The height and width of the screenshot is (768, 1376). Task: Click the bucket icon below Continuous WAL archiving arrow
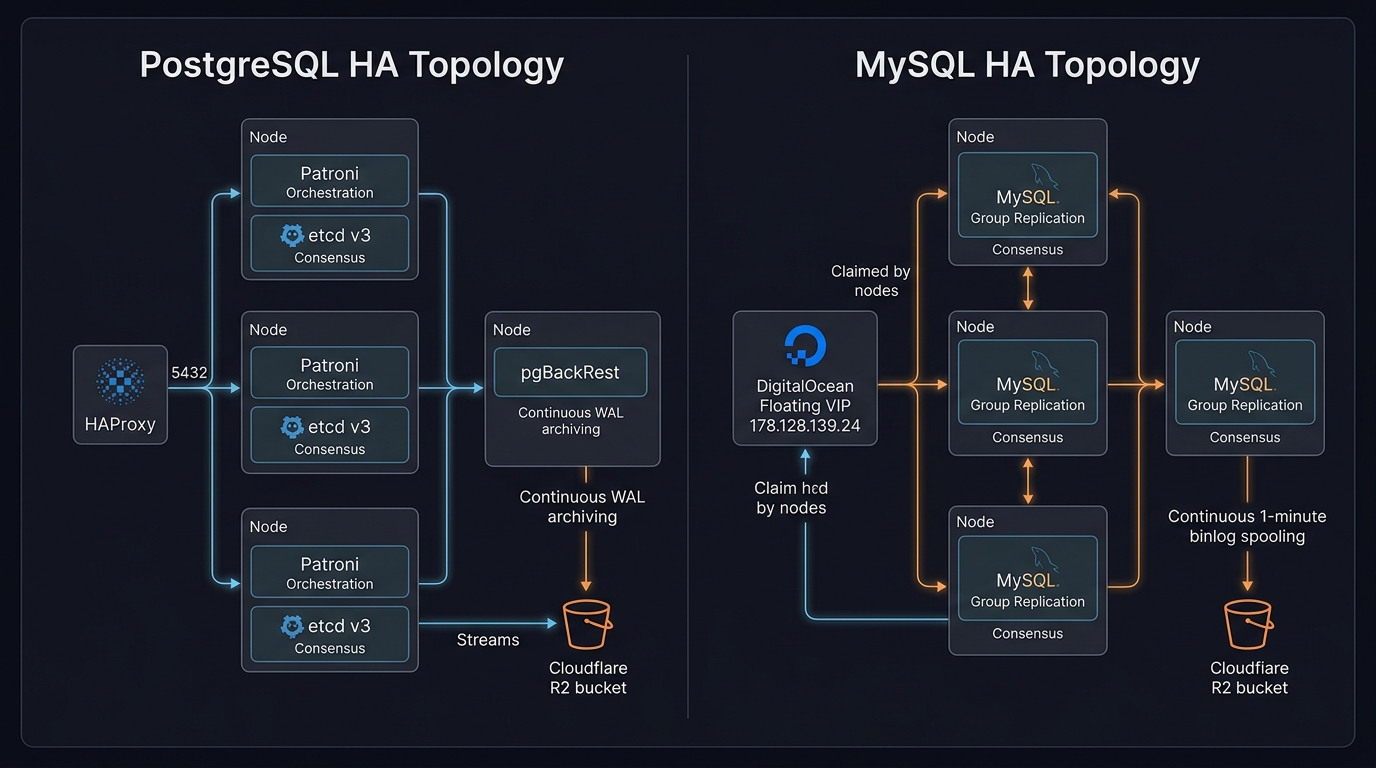click(587, 625)
